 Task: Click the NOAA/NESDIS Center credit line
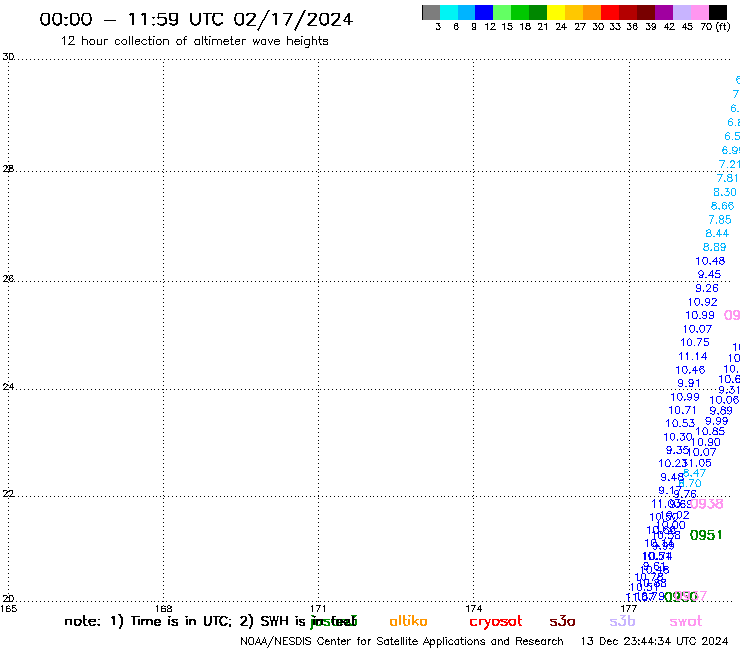402,641
